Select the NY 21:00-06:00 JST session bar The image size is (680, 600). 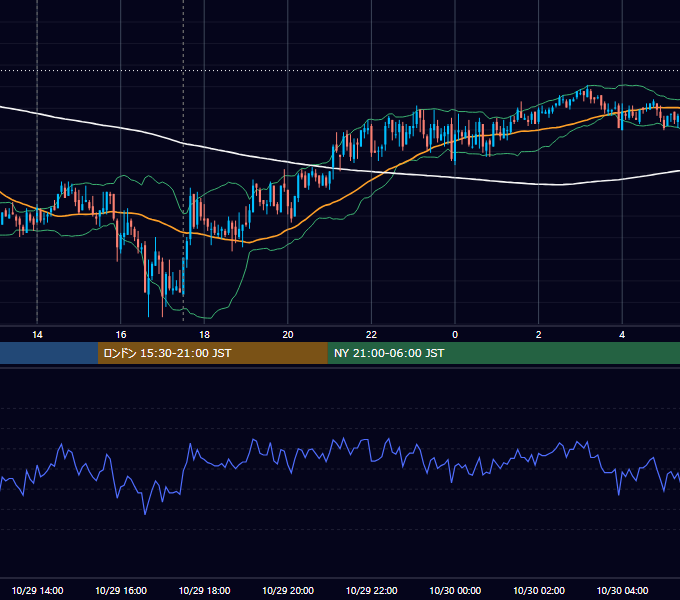(x=503, y=353)
